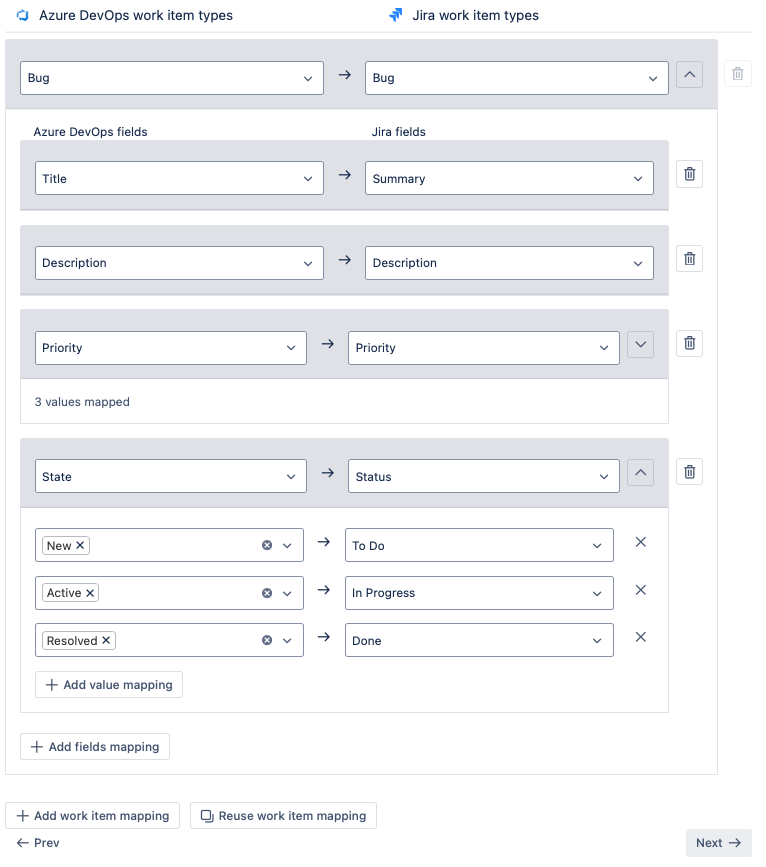Open the Jira Summary field dropdown

(x=509, y=179)
